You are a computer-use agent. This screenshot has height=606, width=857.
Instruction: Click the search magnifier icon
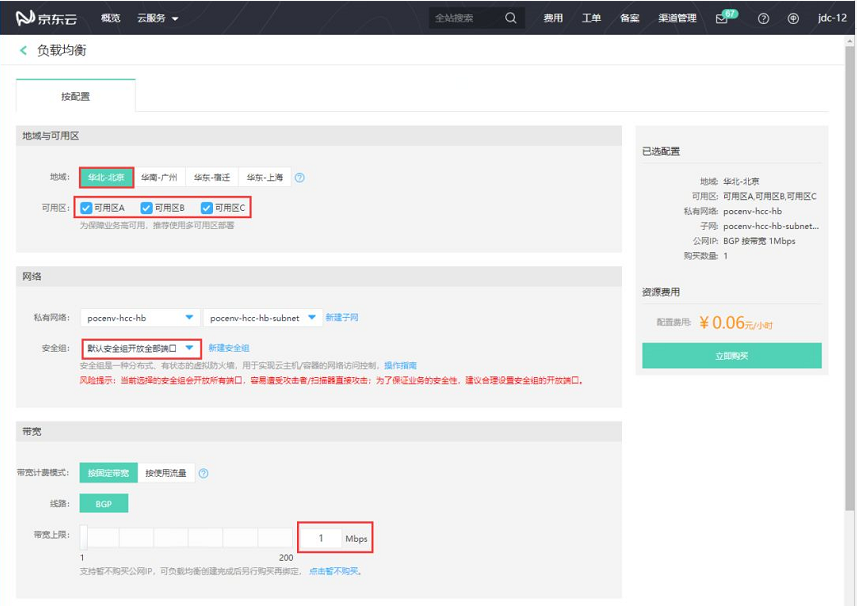coord(510,18)
